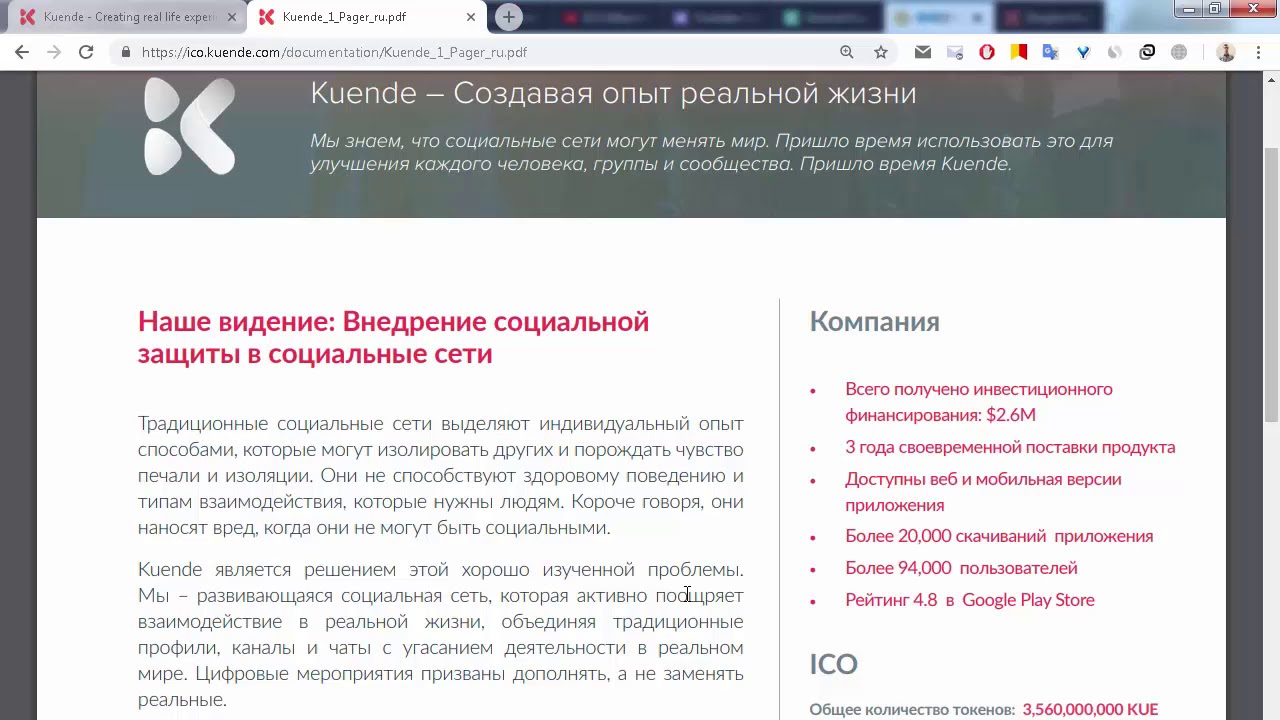Go back to the previous page
1280x720 pixels.
pyautogui.click(x=22, y=52)
